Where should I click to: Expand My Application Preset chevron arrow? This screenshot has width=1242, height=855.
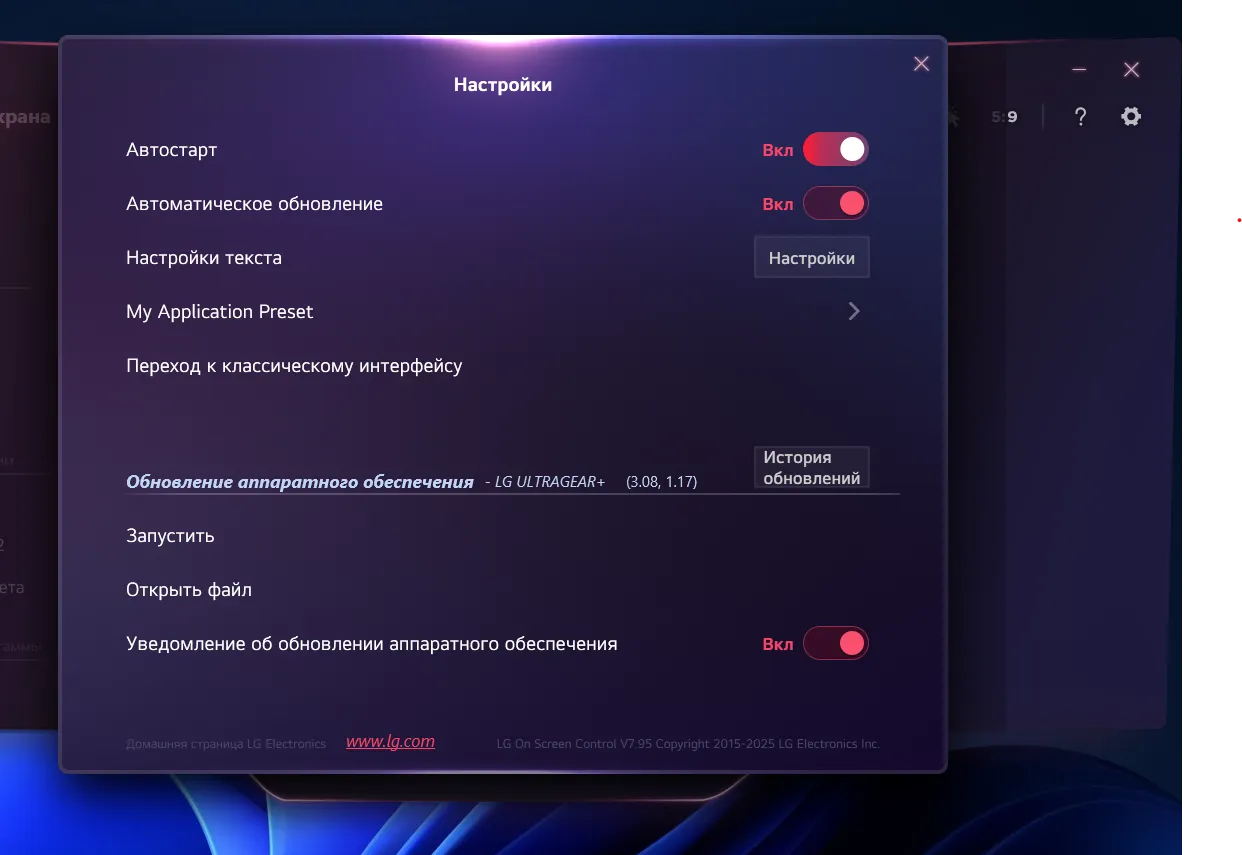click(854, 311)
